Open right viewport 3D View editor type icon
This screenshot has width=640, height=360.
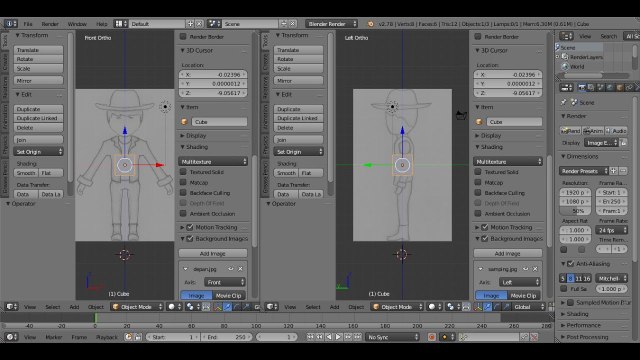pyautogui.click(x=272, y=307)
